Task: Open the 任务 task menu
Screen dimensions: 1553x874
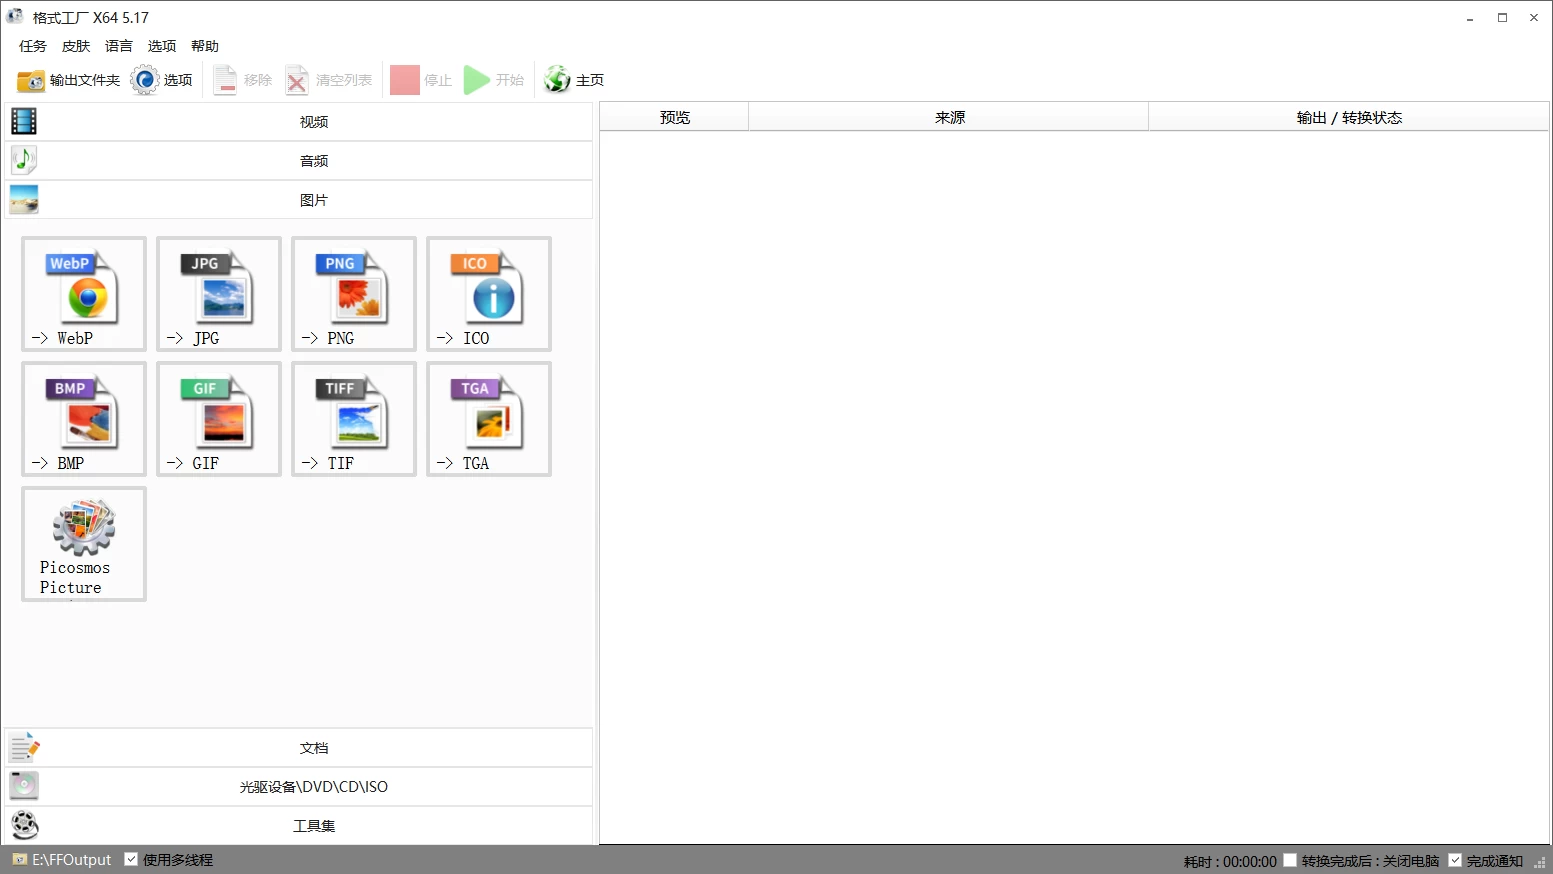Action: (x=33, y=46)
